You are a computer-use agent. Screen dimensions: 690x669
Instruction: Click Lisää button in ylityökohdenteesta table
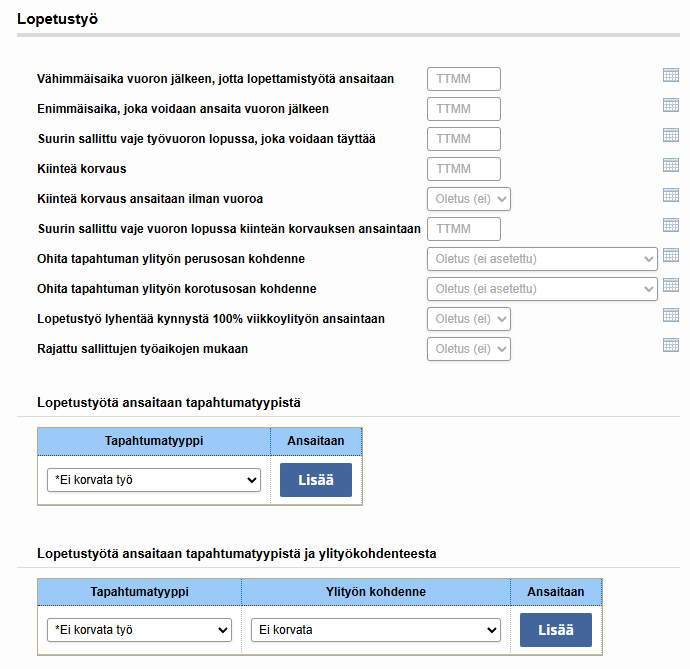556,630
